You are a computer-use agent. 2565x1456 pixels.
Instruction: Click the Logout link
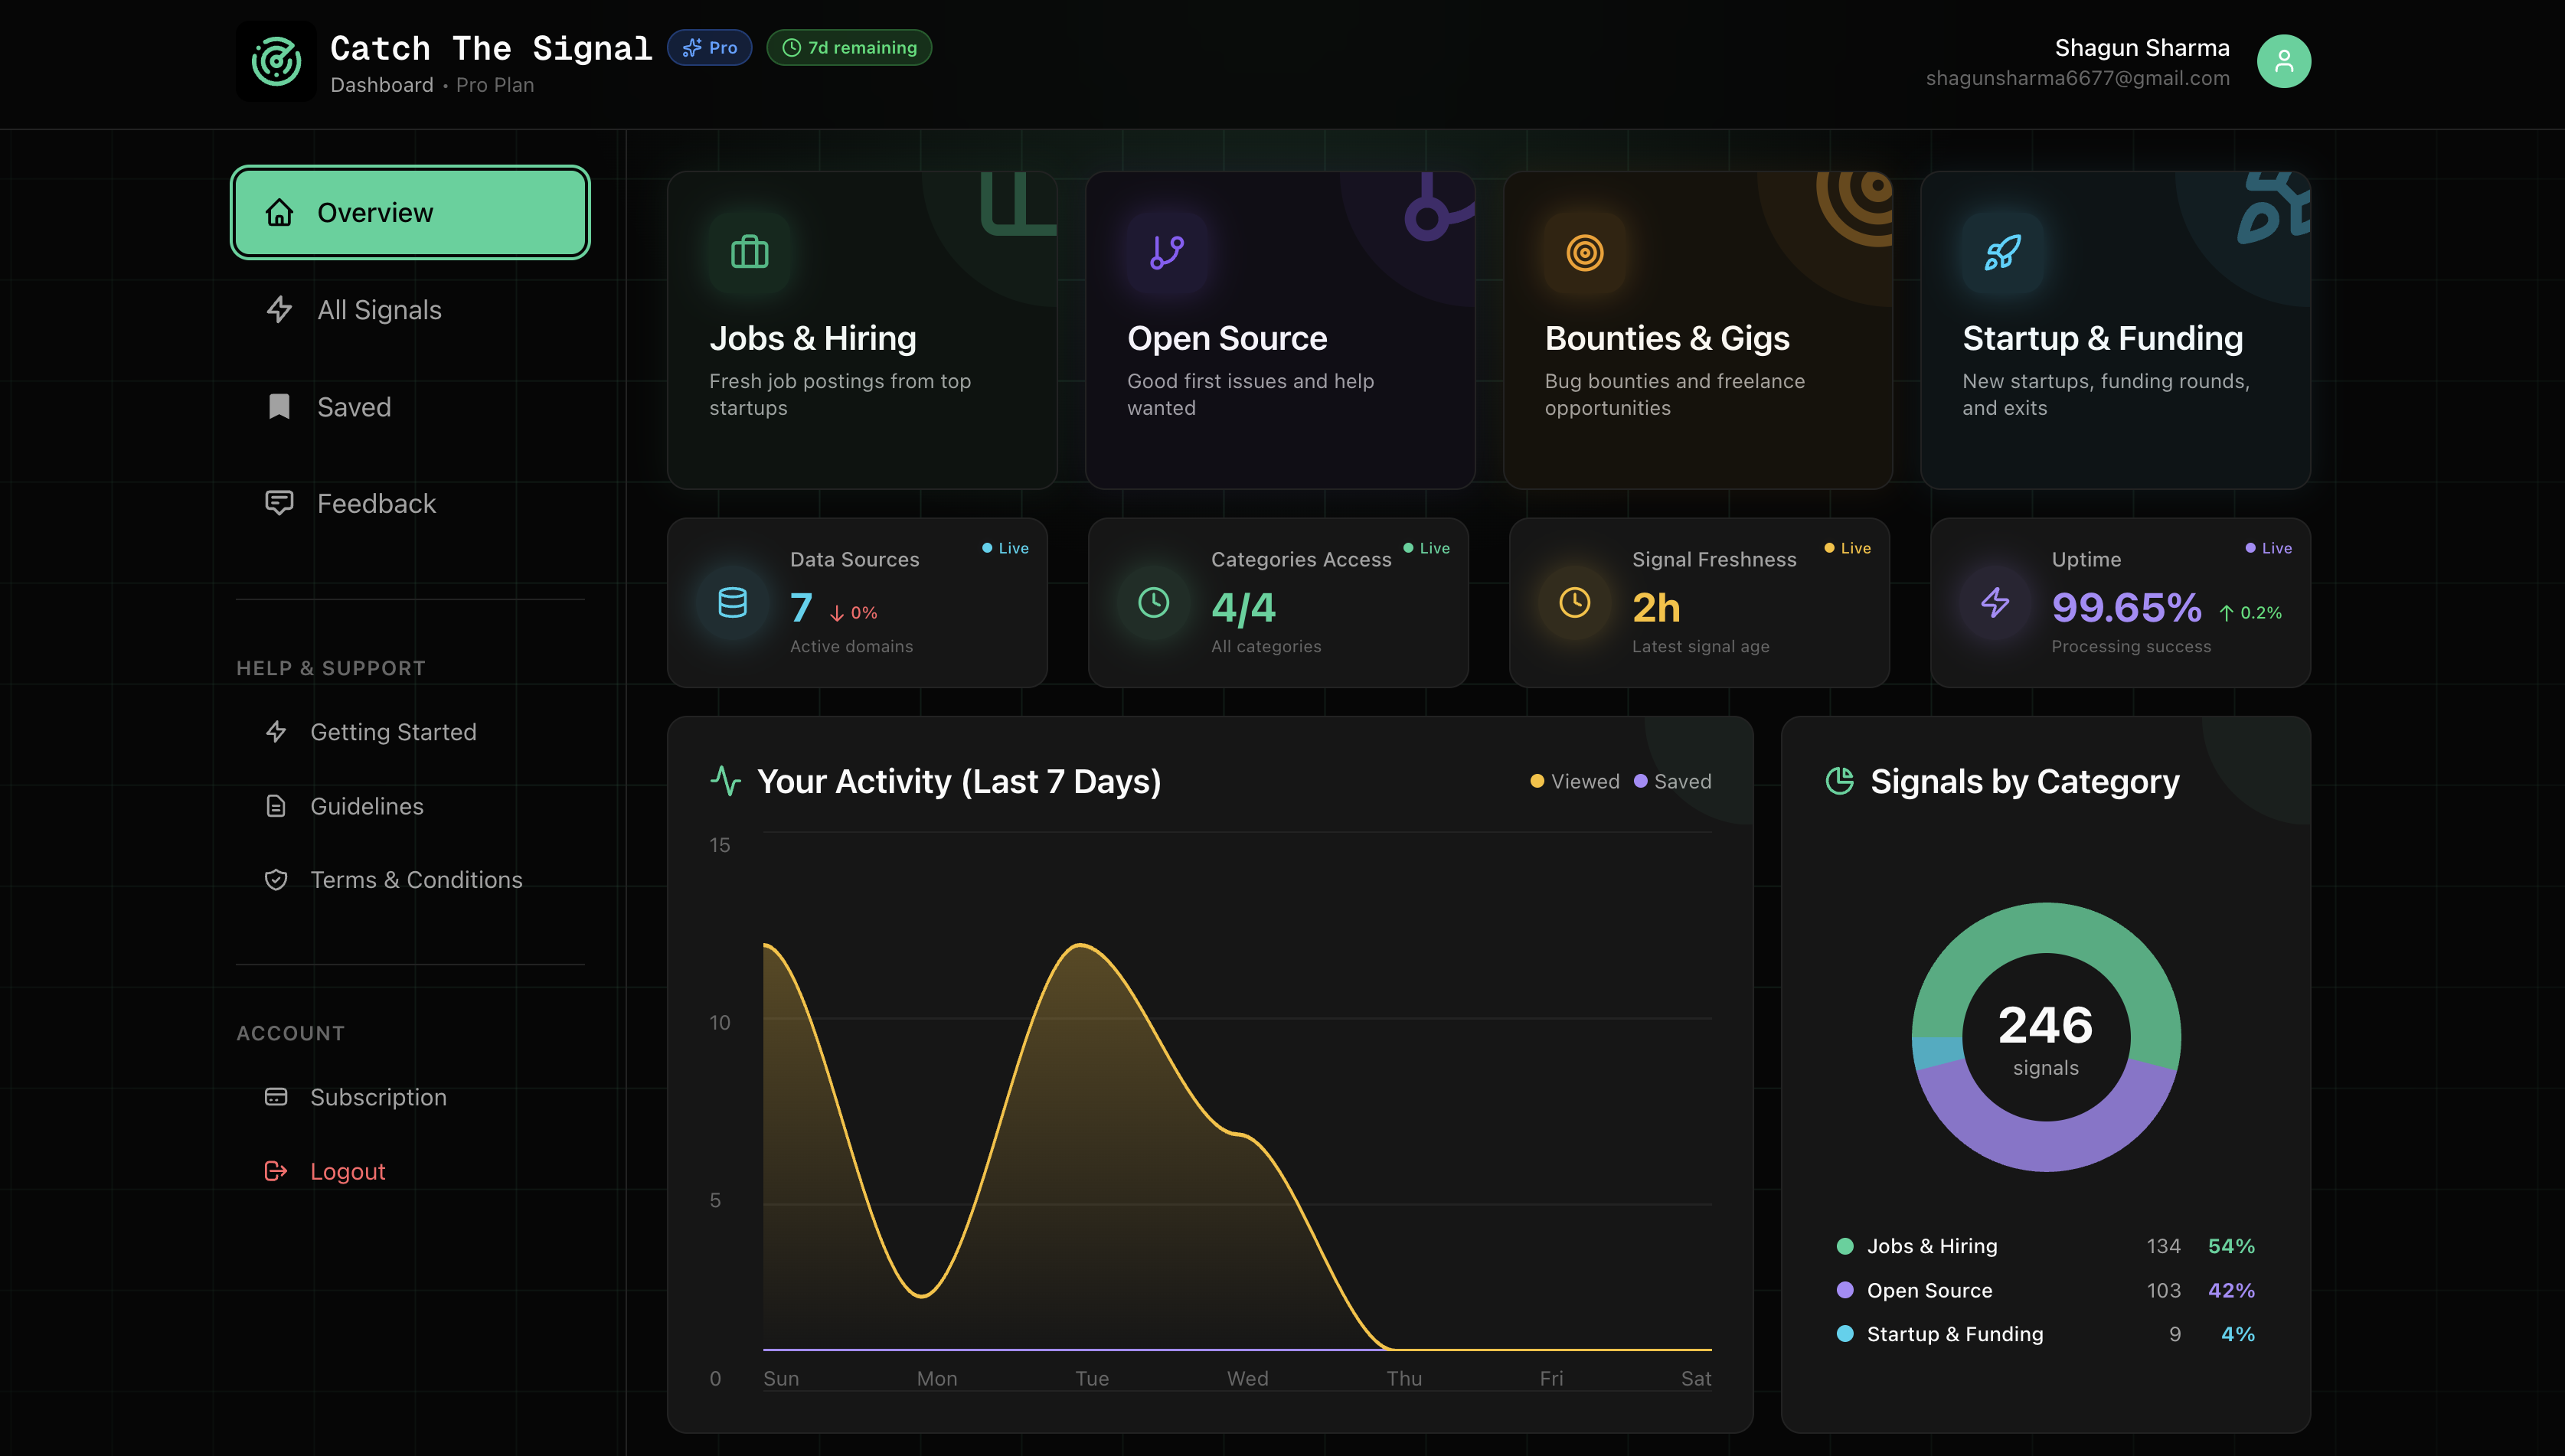(x=347, y=1171)
